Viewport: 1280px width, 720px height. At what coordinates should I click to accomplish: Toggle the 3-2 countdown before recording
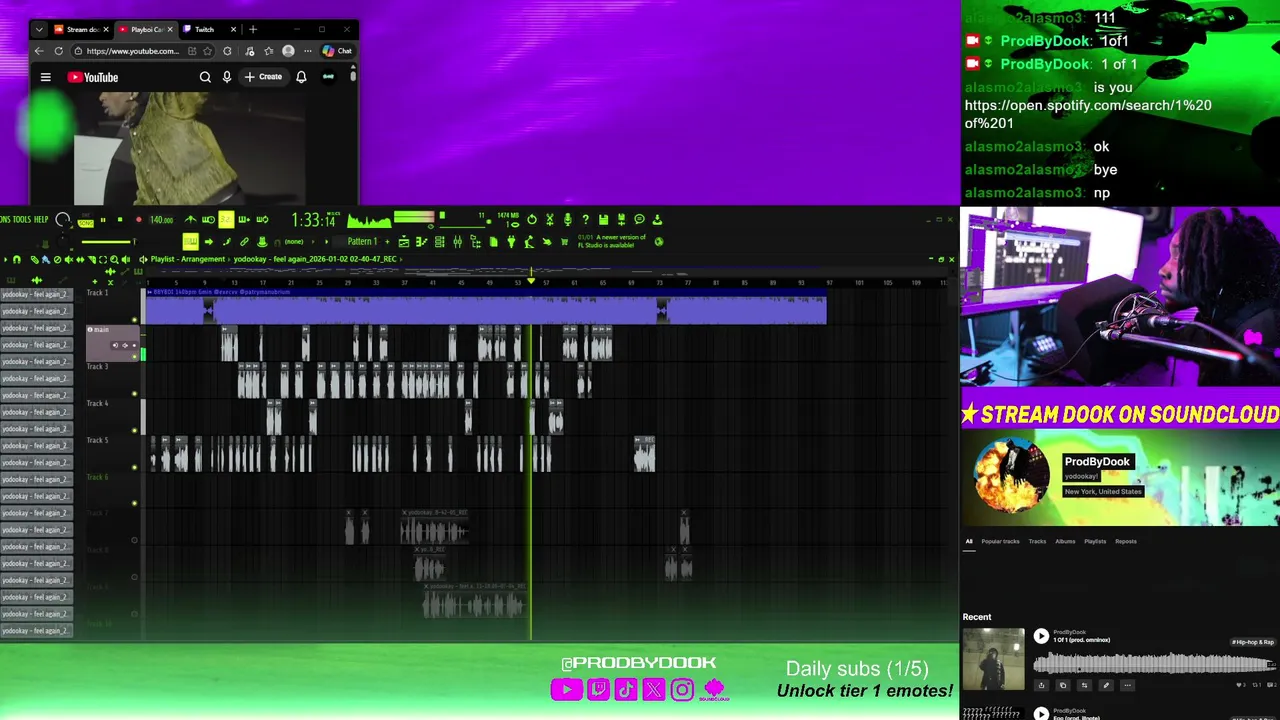tap(226, 219)
